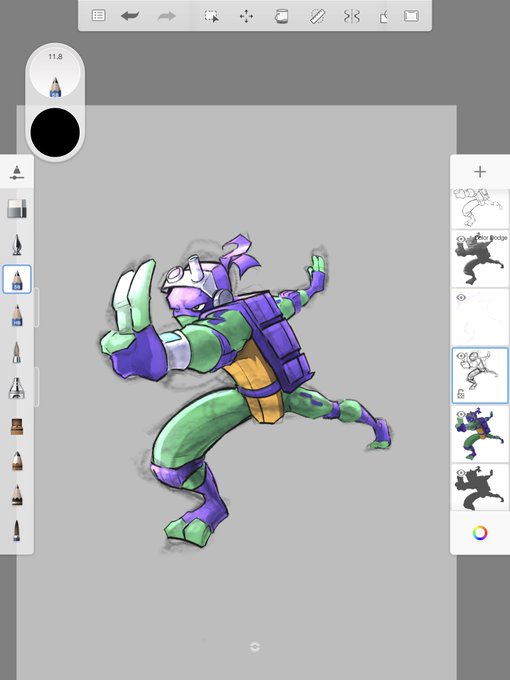Add a new layer with plus
This screenshot has width=510, height=680.
pos(480,172)
